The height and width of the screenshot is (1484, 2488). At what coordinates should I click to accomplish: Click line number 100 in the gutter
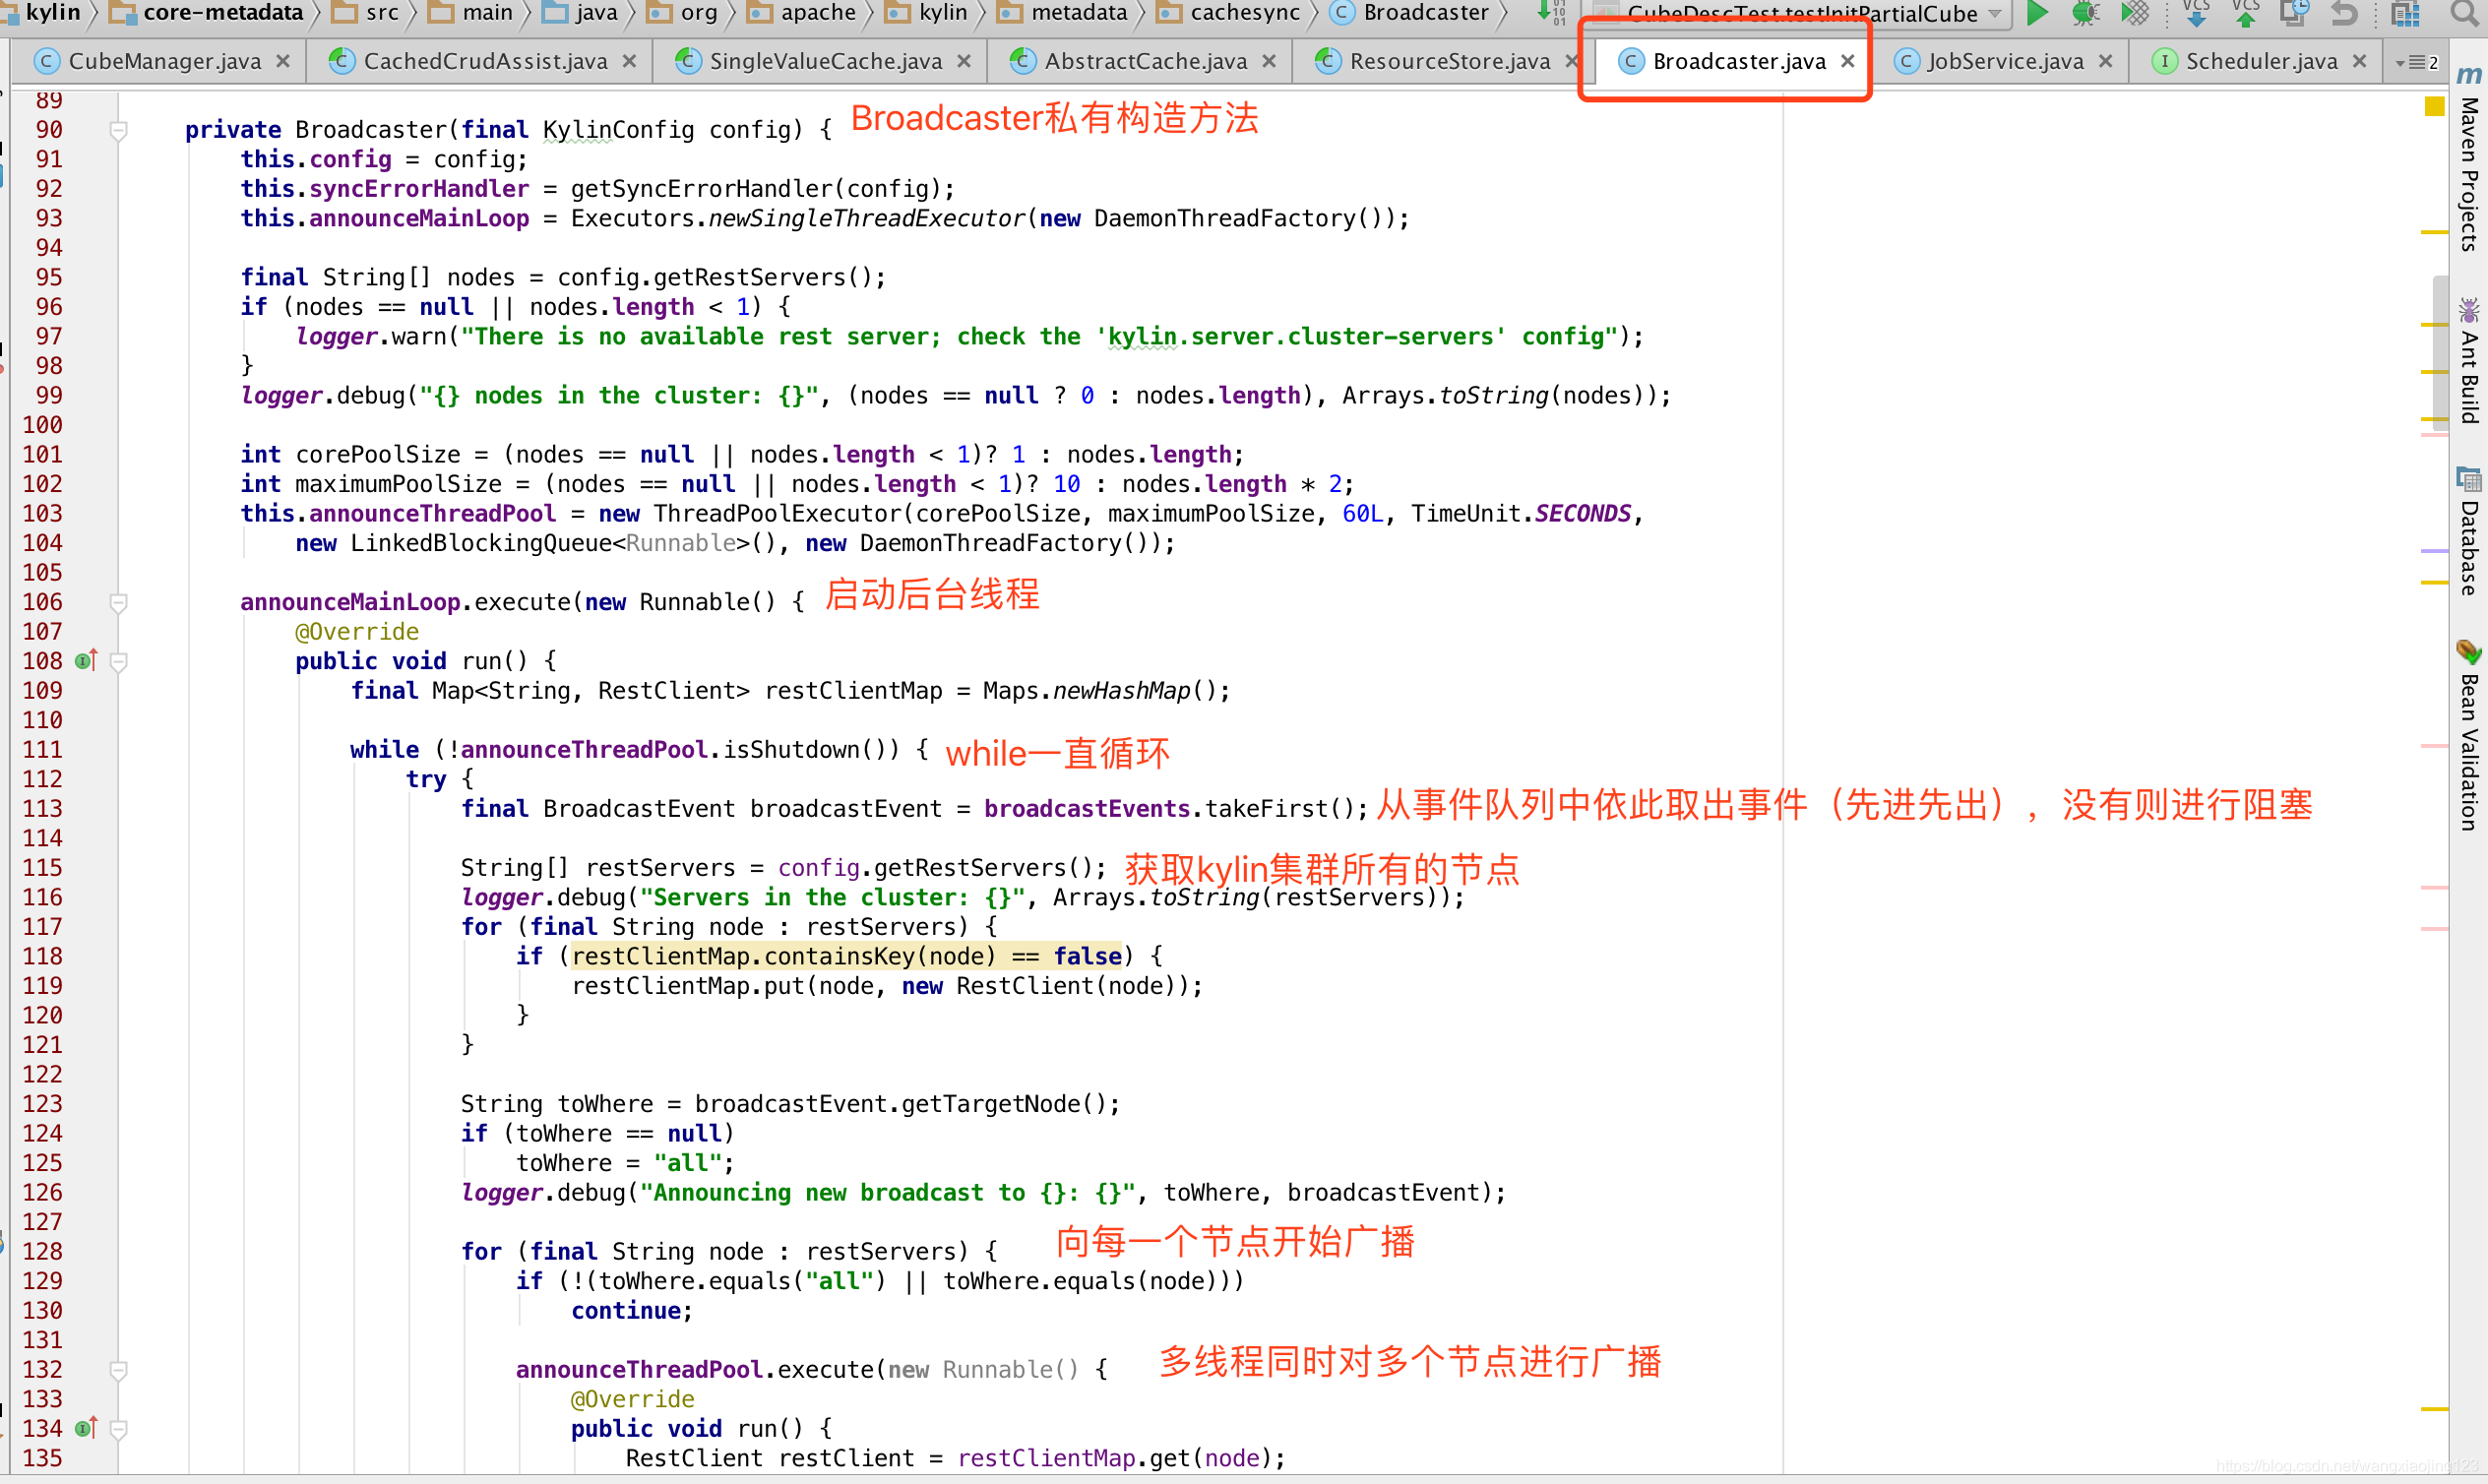click(x=43, y=425)
